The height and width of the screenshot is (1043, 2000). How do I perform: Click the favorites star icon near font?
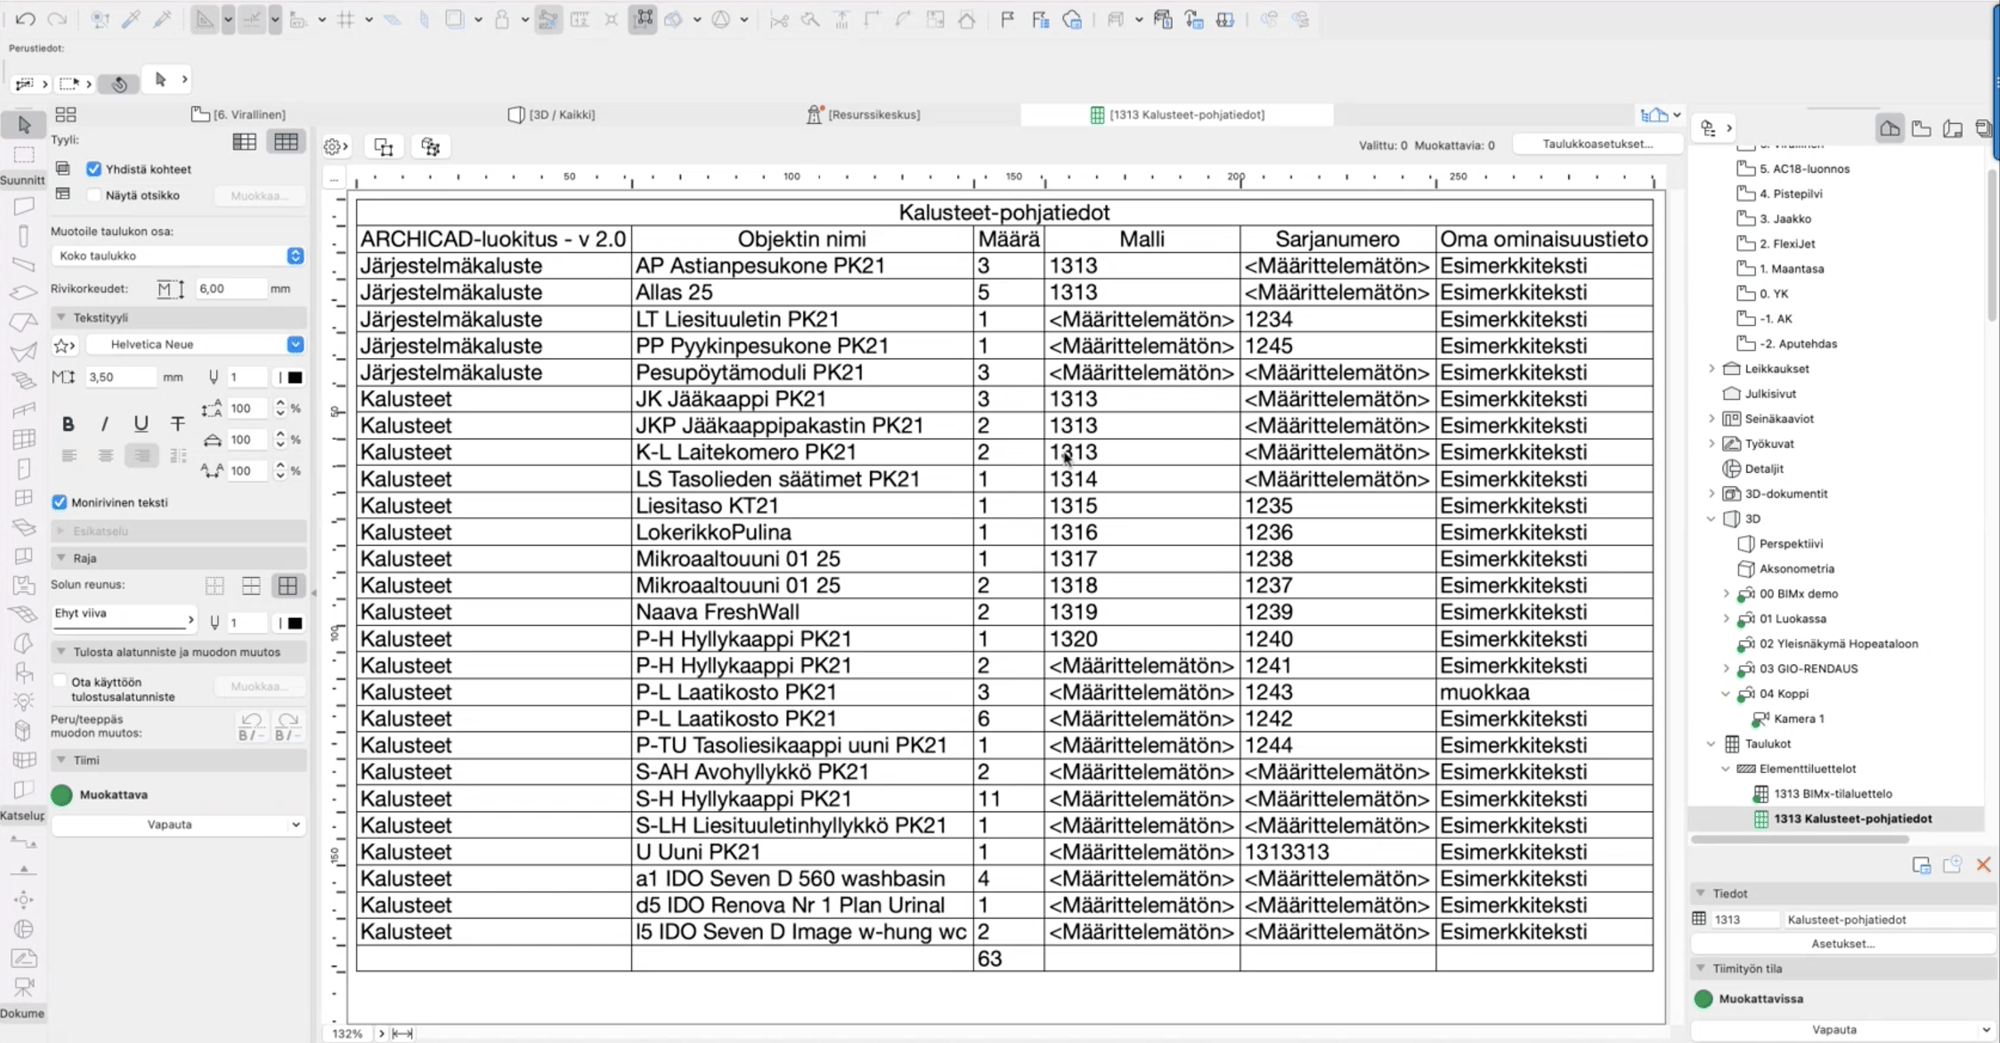65,345
